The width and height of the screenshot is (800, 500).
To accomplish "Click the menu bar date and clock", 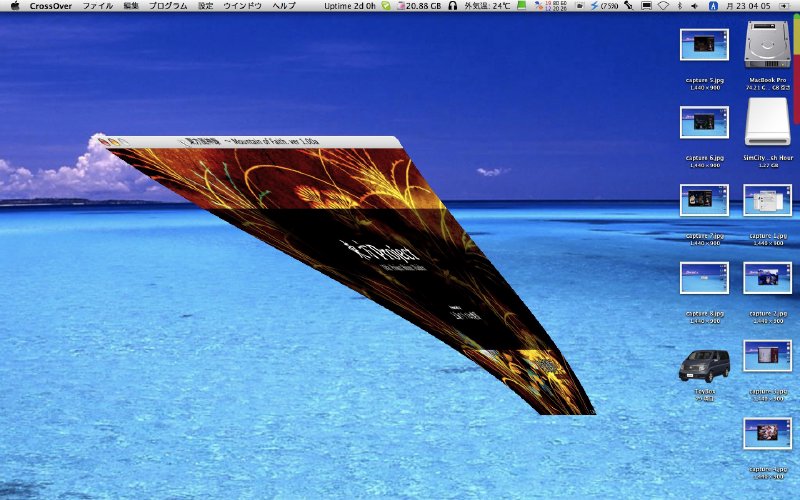I will coord(748,6).
